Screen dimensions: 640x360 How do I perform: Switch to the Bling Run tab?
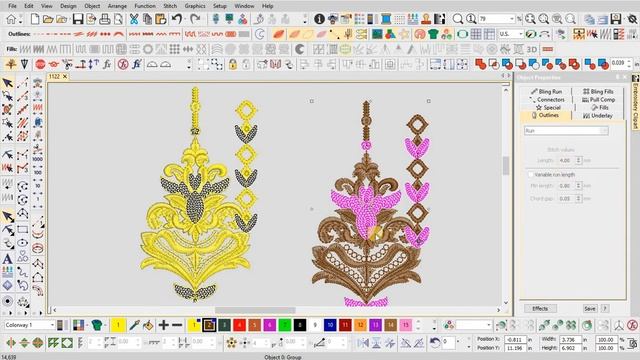click(x=547, y=91)
